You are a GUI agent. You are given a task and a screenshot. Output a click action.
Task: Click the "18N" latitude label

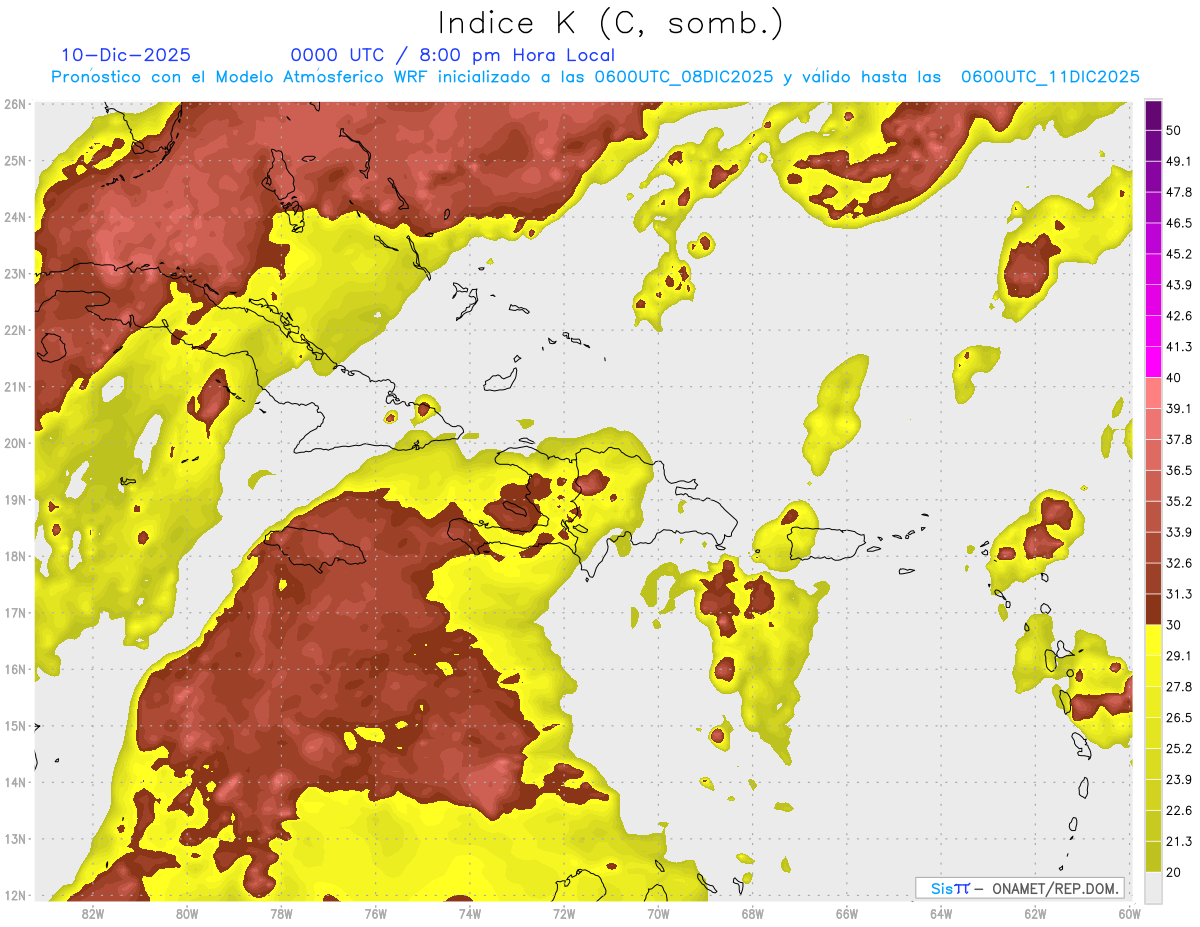pos(15,556)
